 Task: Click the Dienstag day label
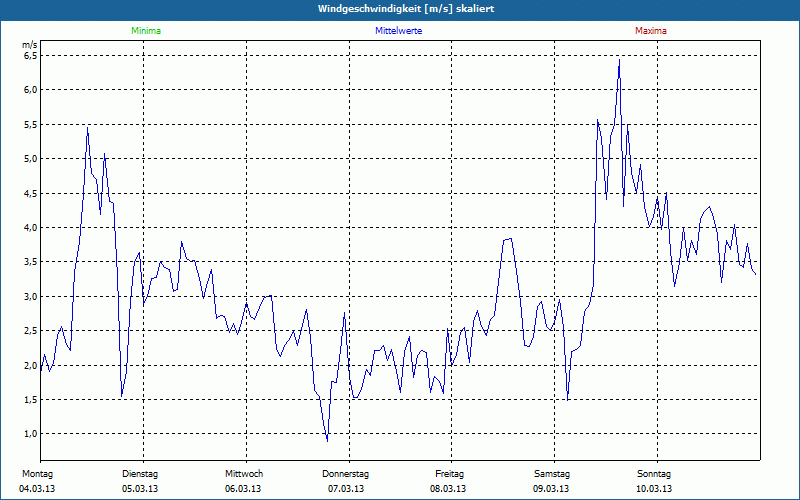[140, 474]
